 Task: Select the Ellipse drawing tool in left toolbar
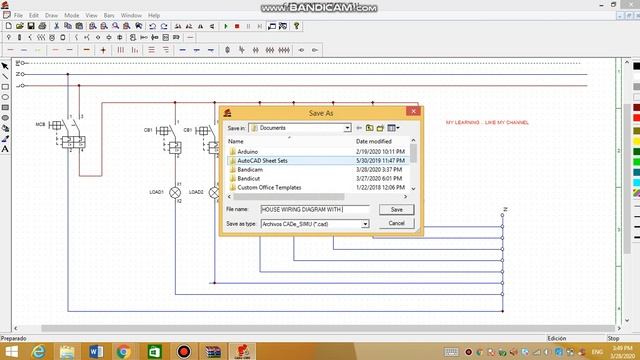pos(5,97)
